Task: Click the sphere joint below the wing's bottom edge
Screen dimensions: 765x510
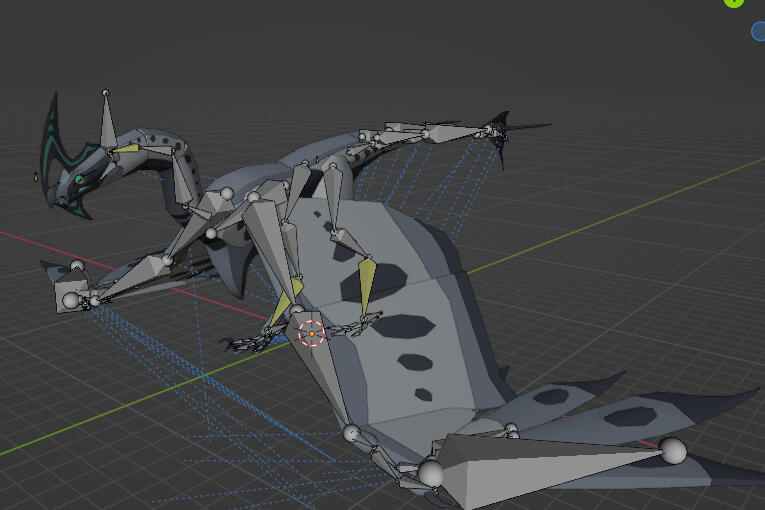Action: [x=351, y=433]
